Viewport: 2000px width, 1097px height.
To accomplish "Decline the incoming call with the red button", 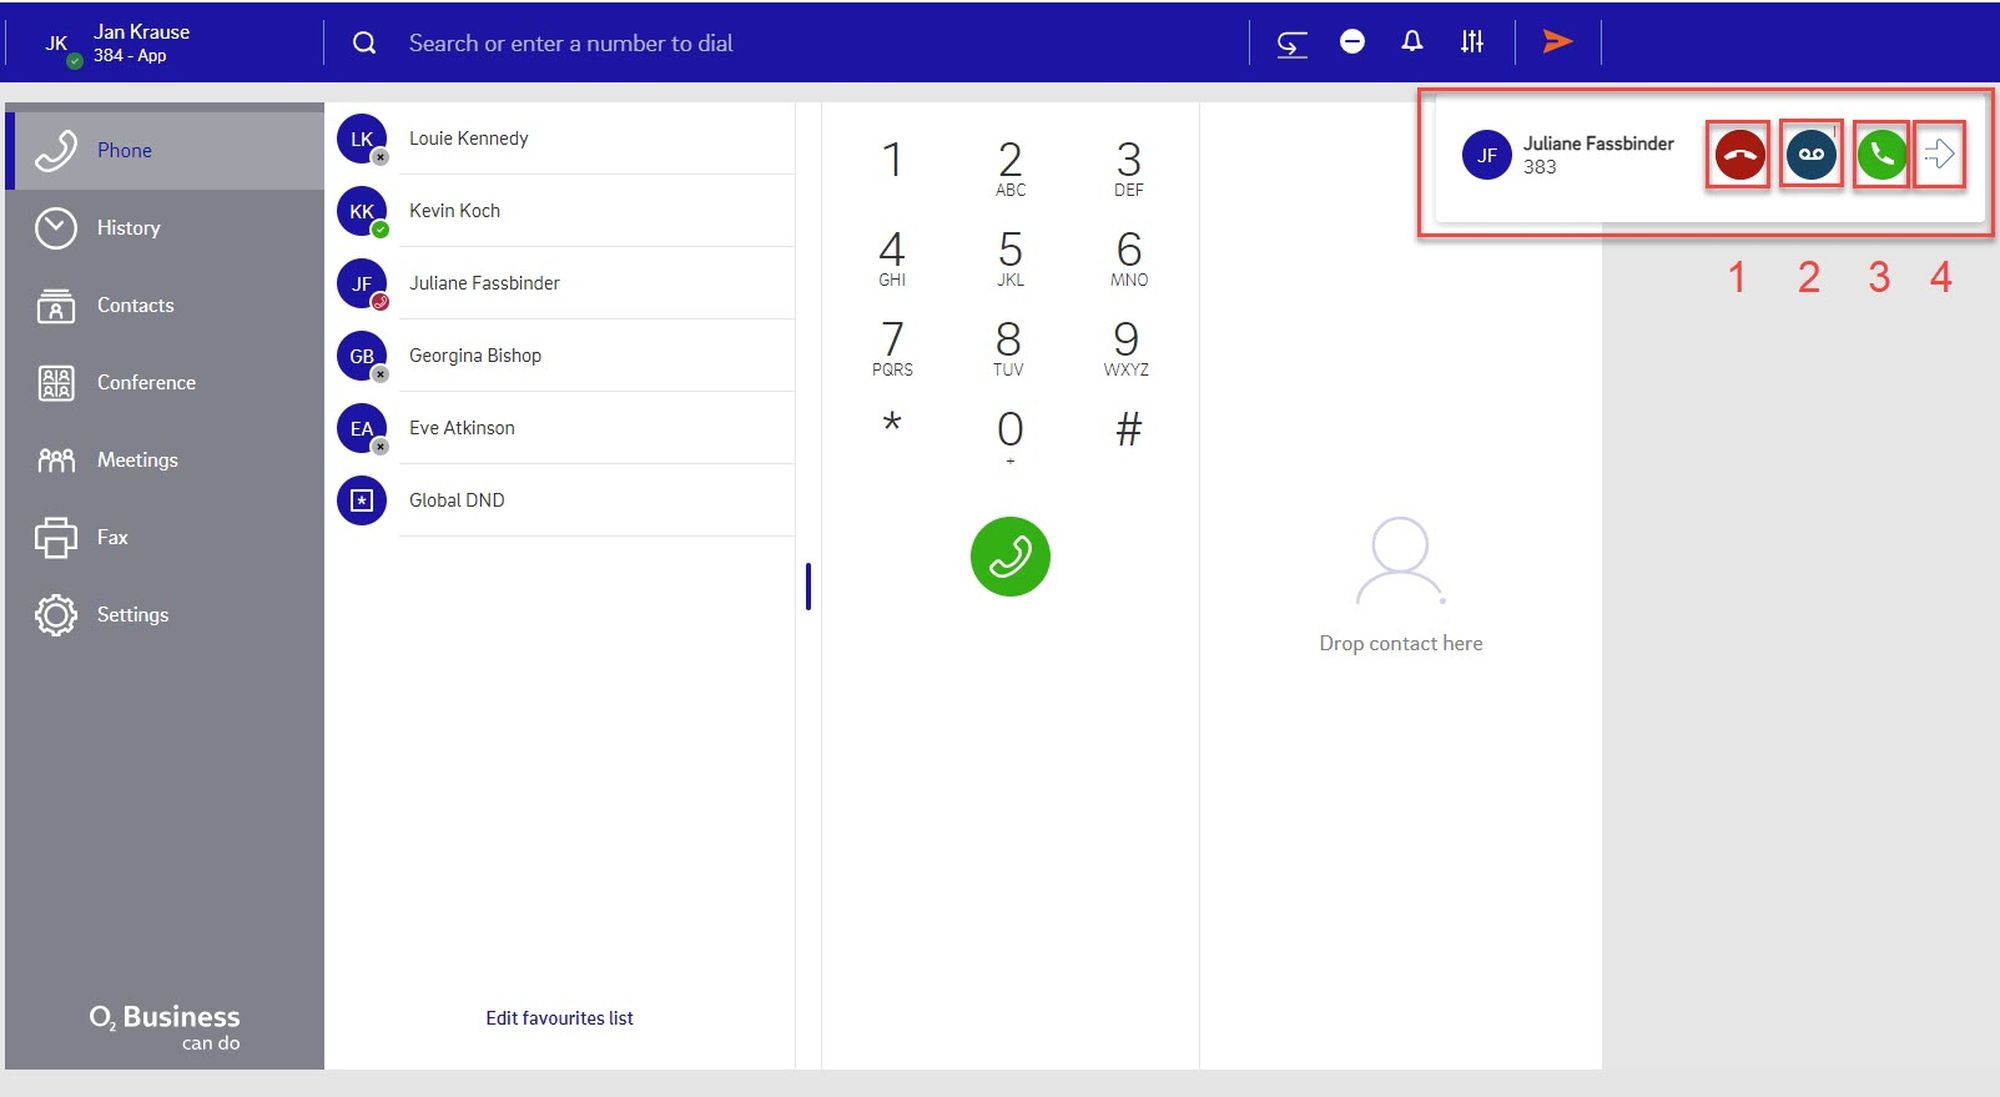I will [x=1739, y=155].
